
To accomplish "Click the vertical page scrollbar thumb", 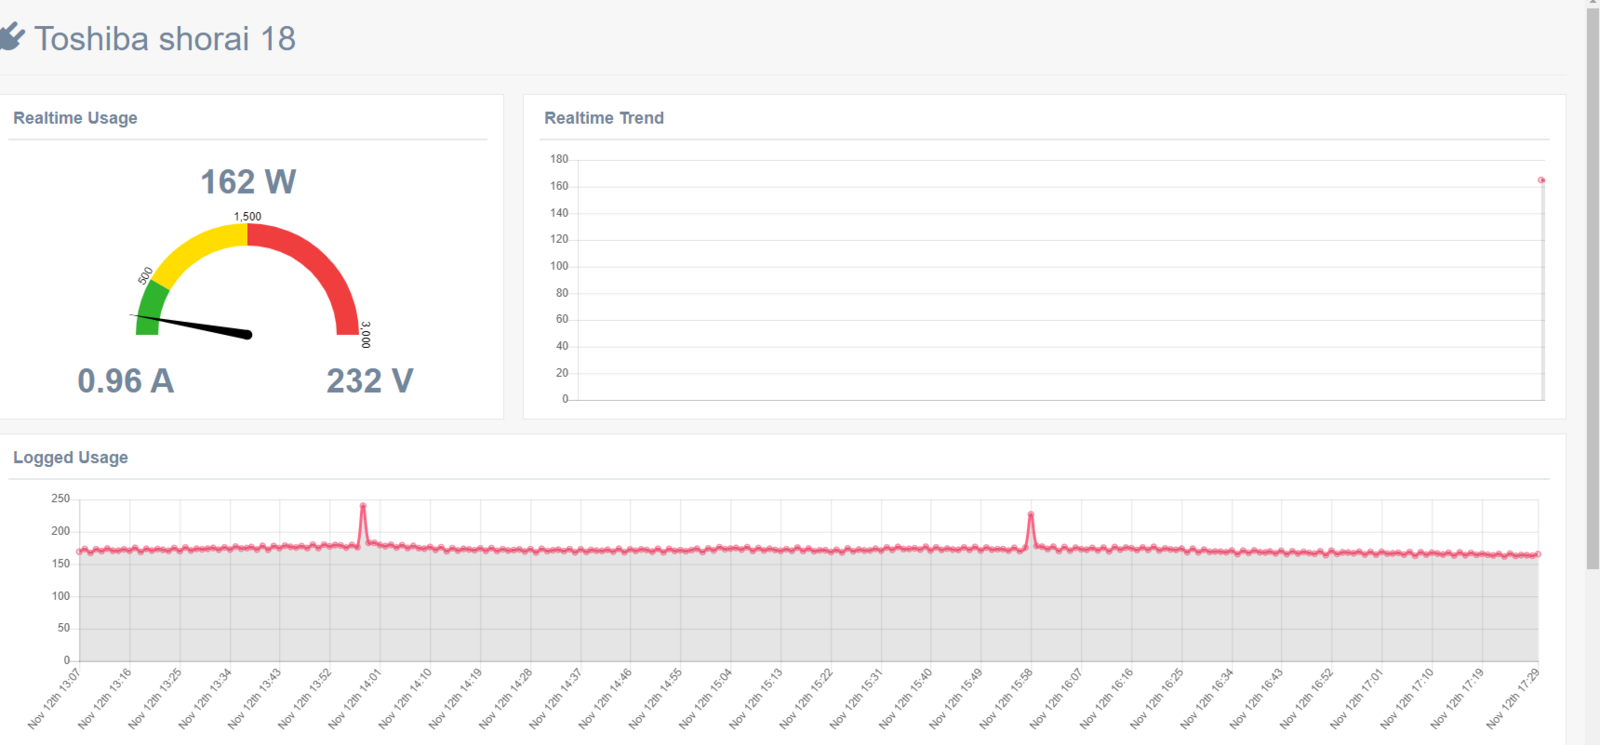I will [x=1593, y=289].
